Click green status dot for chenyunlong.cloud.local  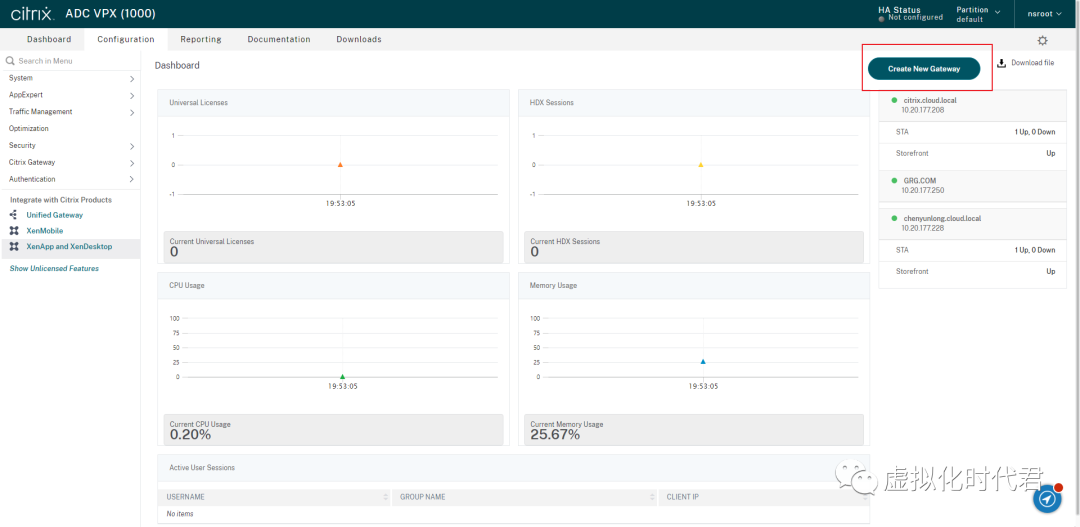pos(894,218)
